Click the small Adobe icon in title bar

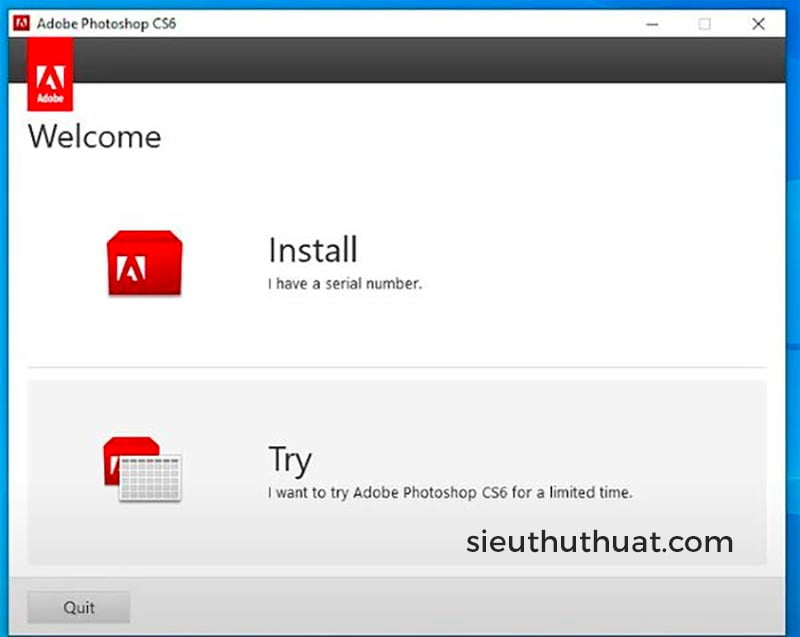pyautogui.click(x=21, y=24)
